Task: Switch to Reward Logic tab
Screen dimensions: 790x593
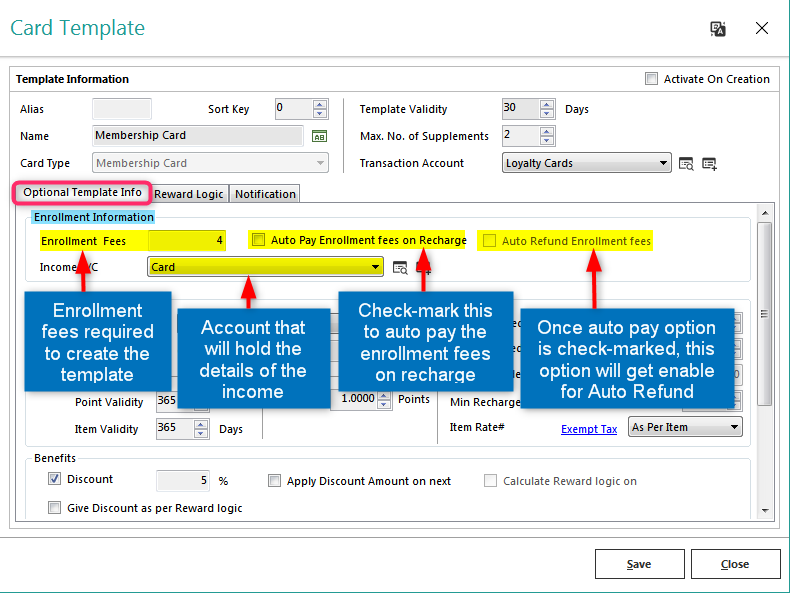Action: [x=188, y=194]
